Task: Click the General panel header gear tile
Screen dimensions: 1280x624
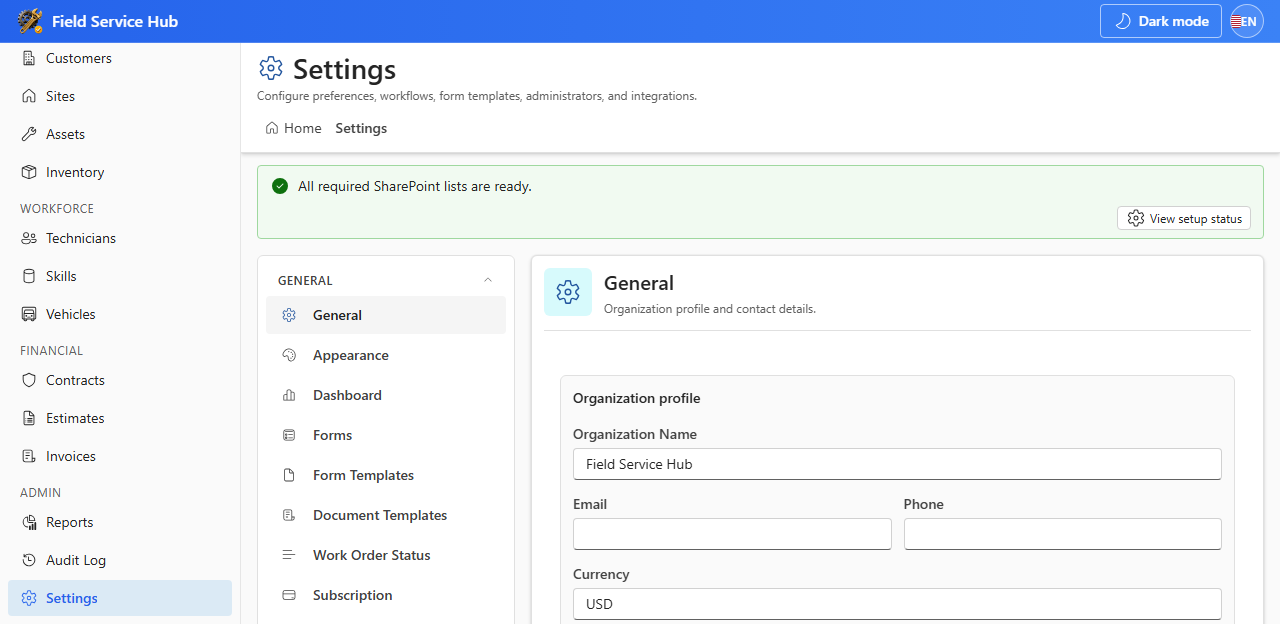Action: point(568,292)
